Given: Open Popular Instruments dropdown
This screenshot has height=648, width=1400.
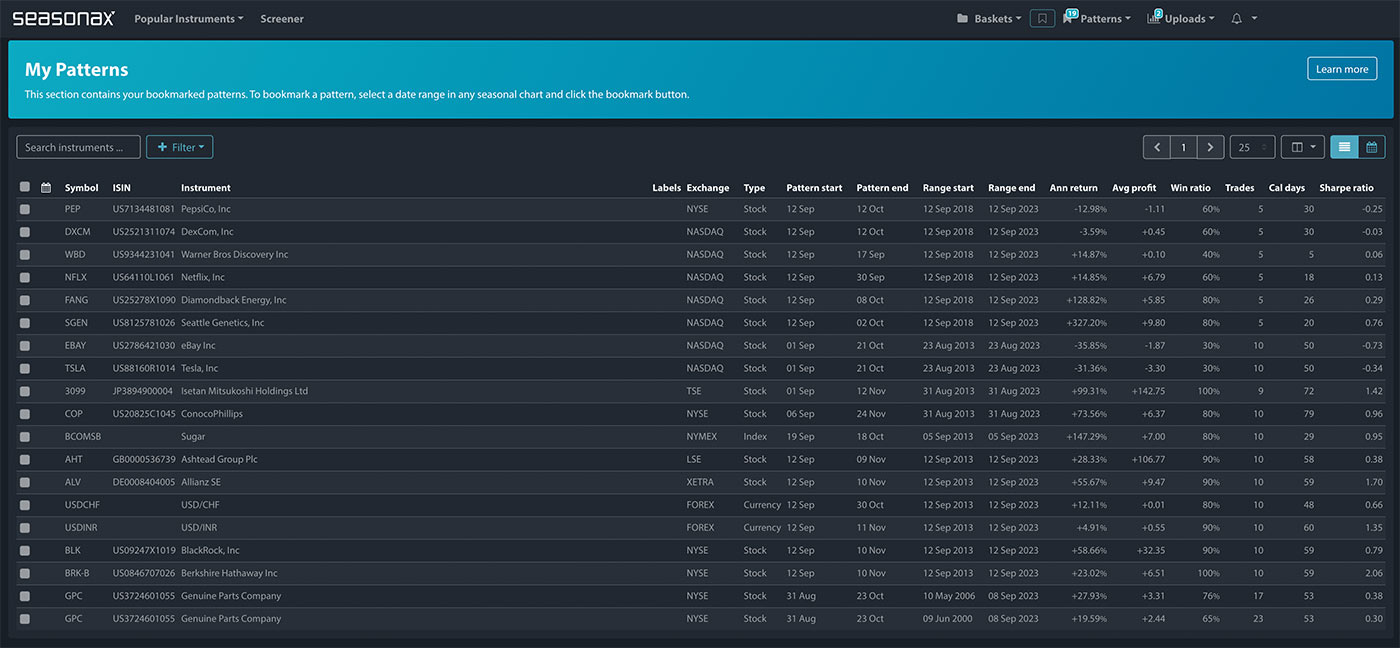Looking at the screenshot, I should point(189,18).
